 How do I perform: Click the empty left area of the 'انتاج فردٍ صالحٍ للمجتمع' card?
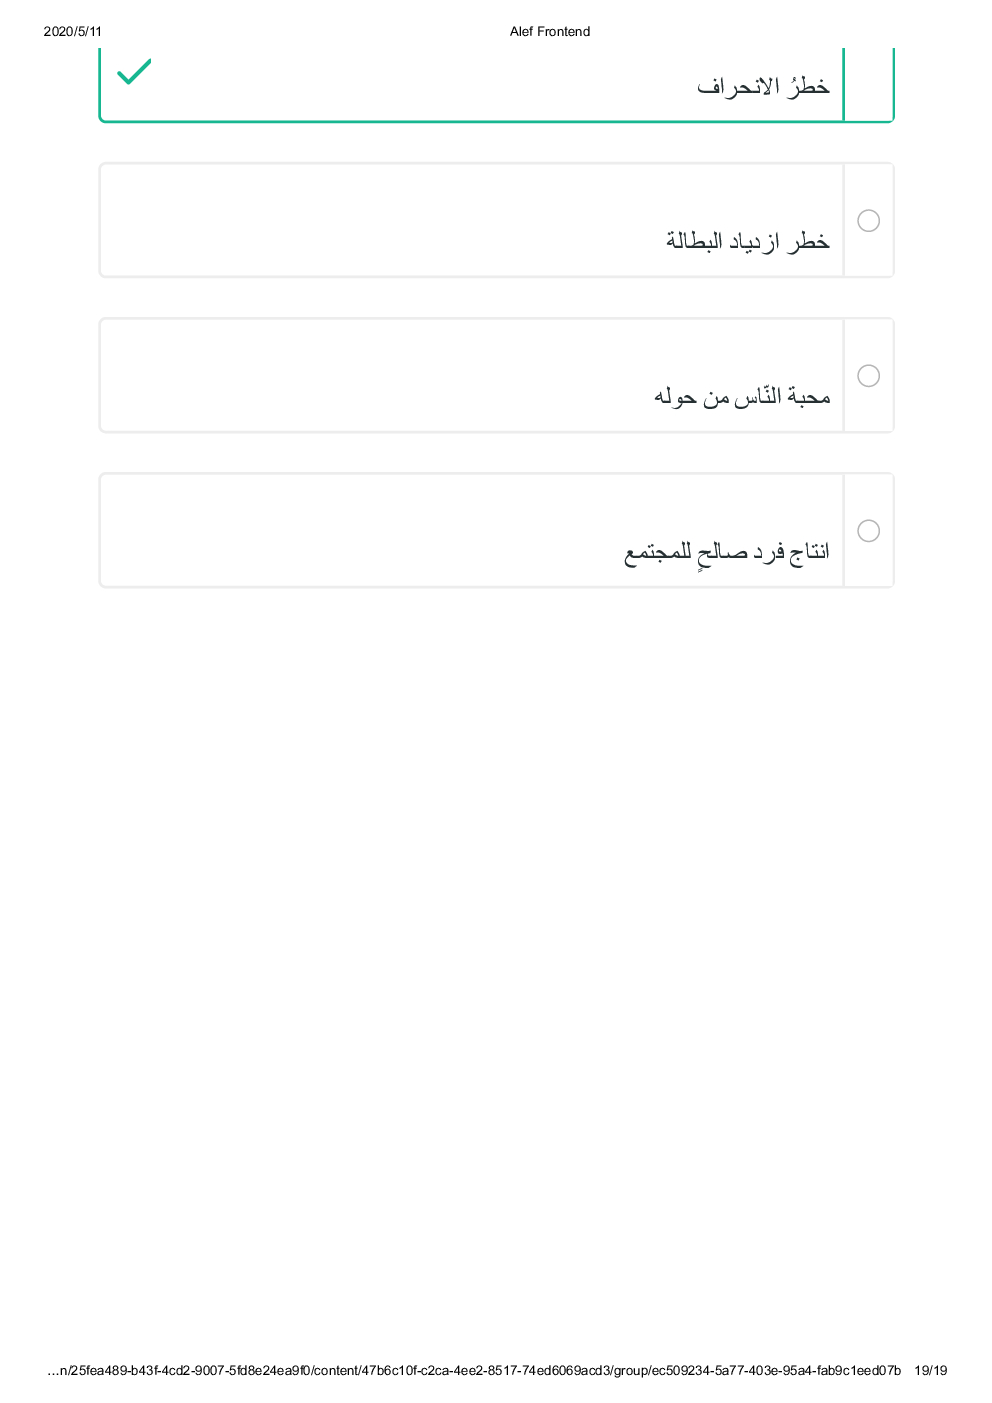pos(350,531)
